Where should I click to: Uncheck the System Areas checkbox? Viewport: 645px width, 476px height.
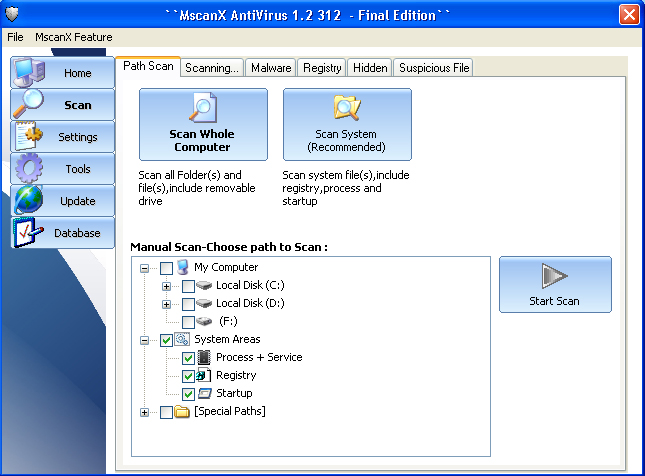coord(166,340)
